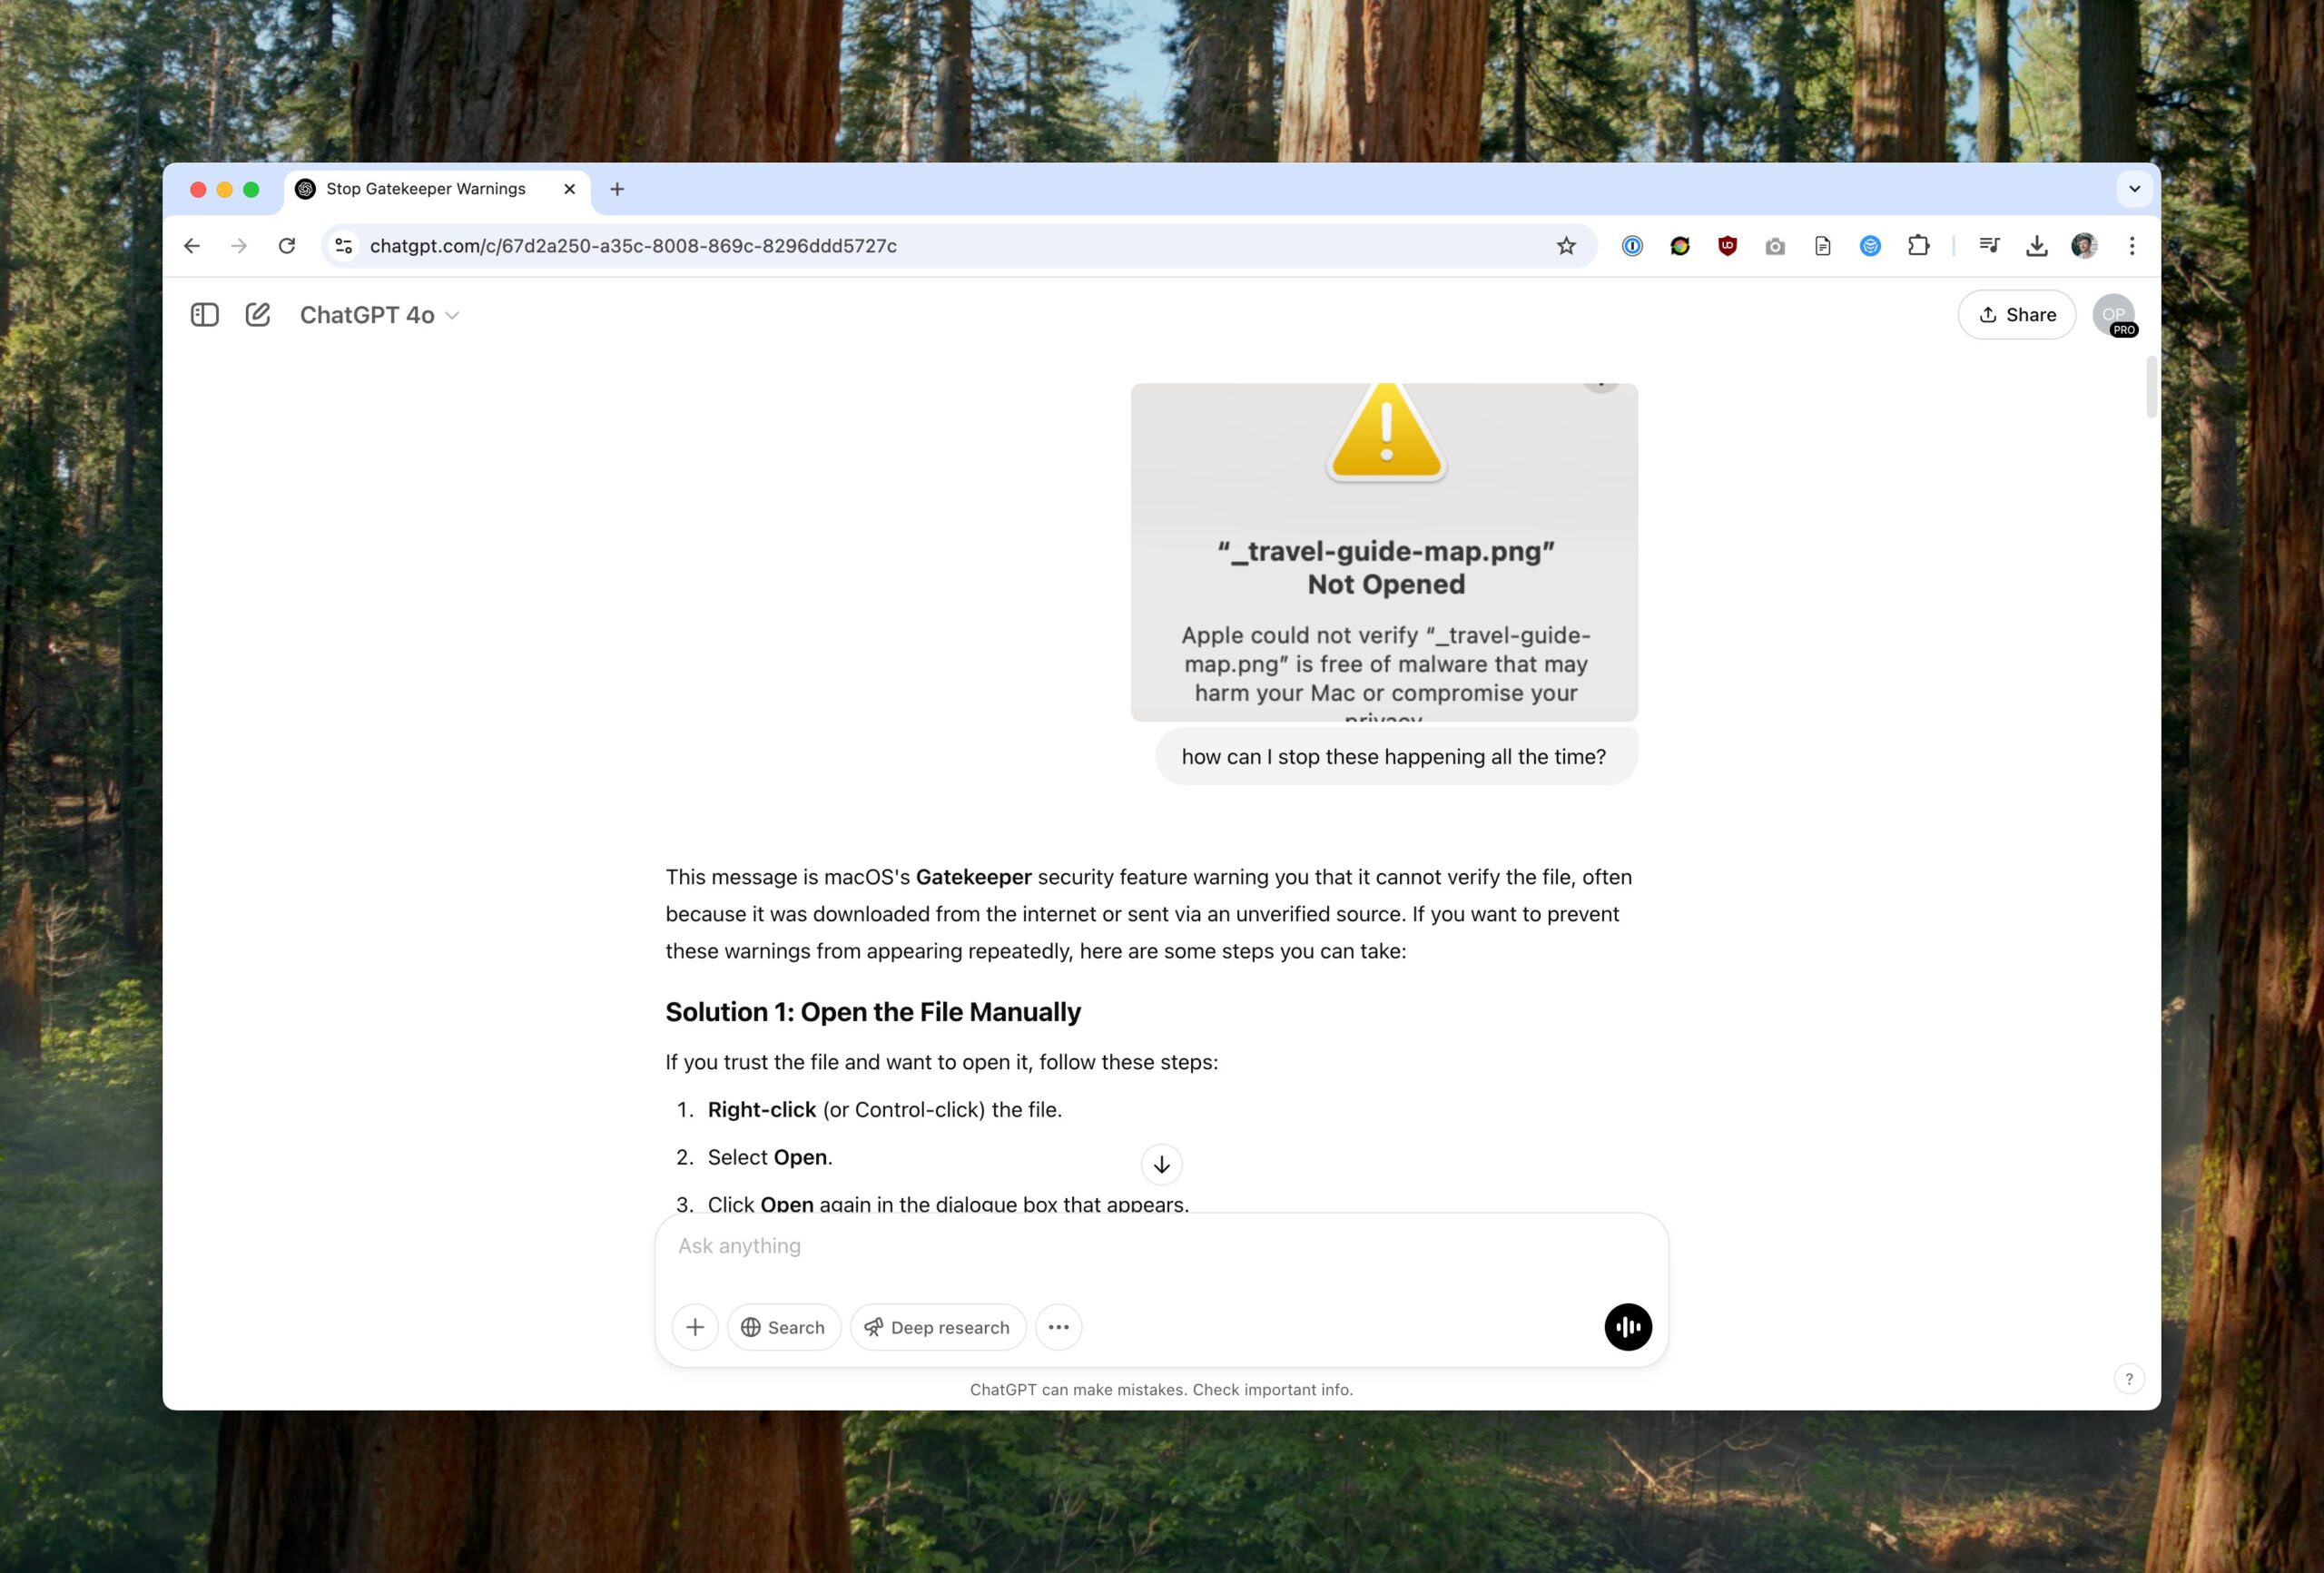Open the uBlock Origin extension icon
This screenshot has height=1573, width=2324.
[1727, 246]
